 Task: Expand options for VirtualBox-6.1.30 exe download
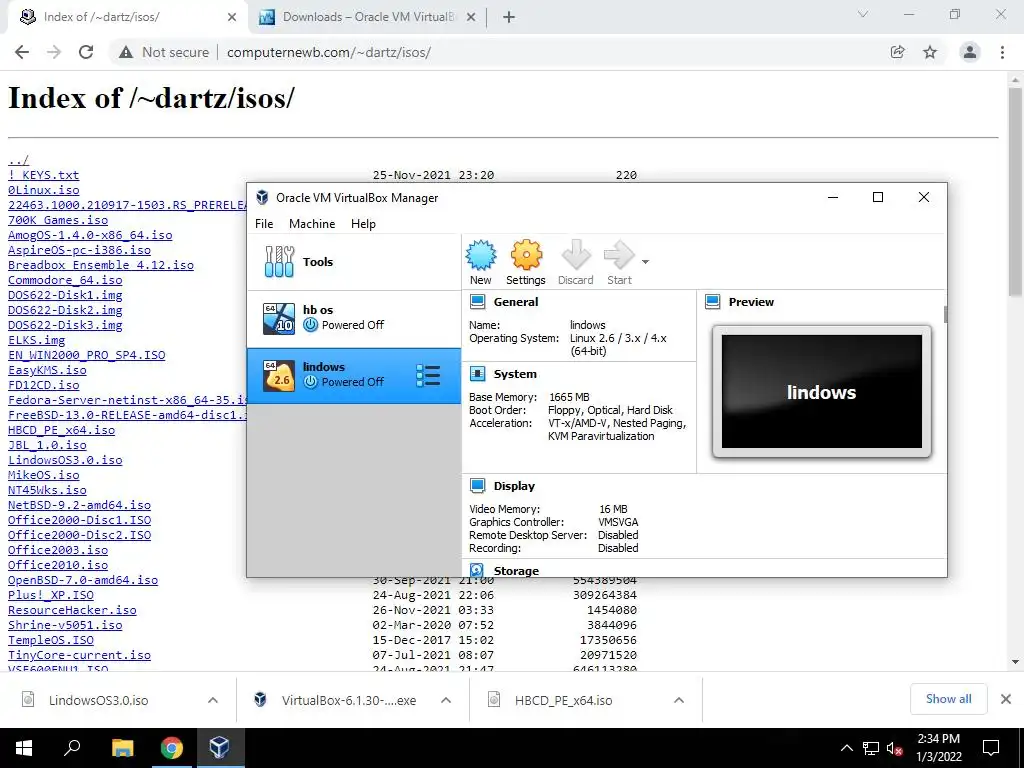click(x=446, y=700)
